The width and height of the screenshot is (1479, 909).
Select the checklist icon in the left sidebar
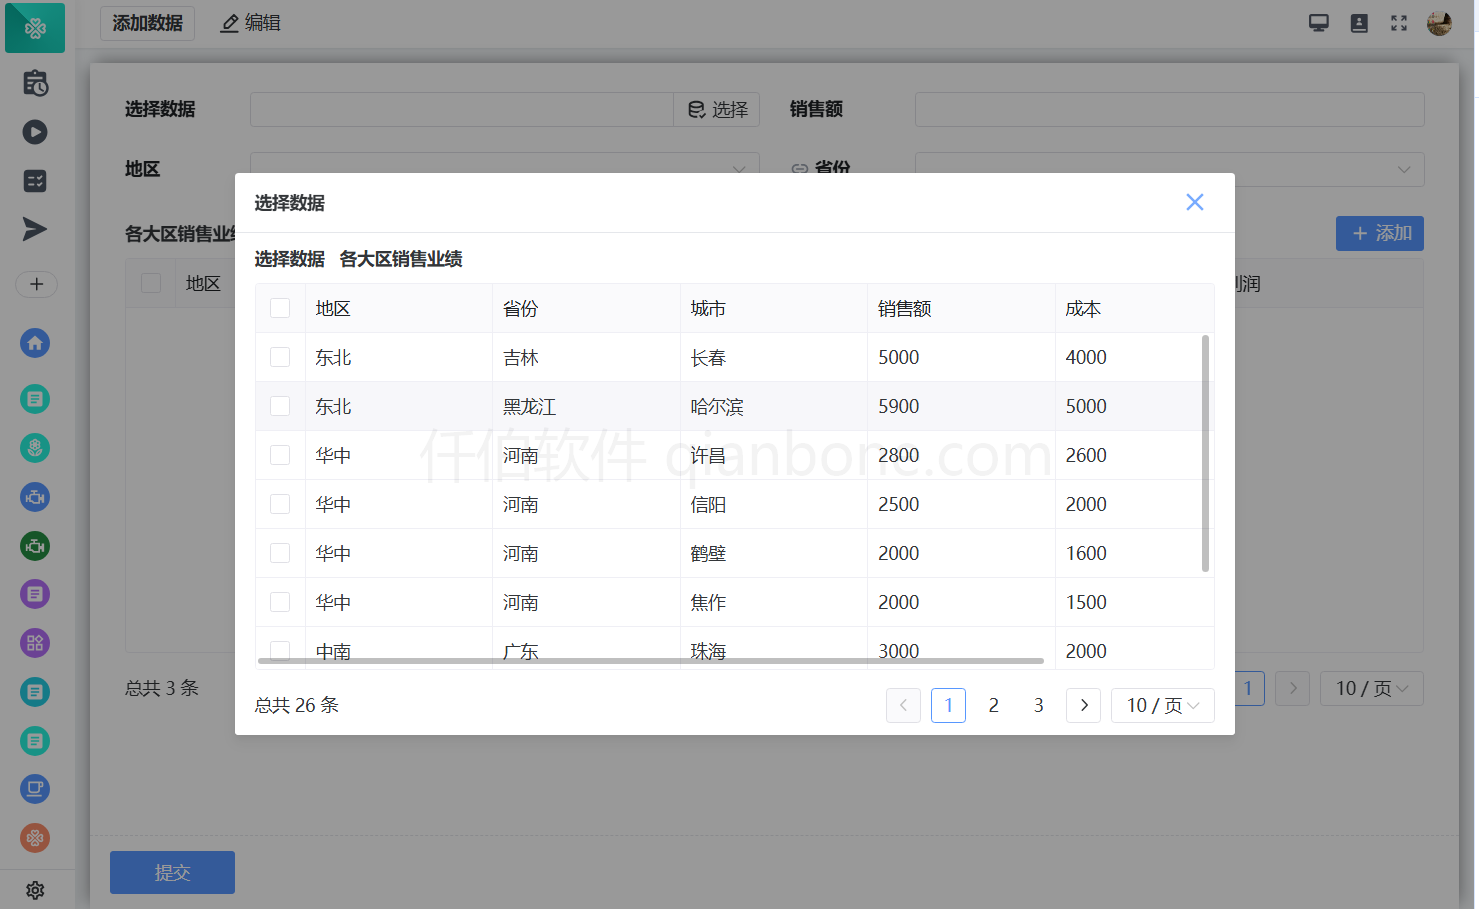click(x=35, y=181)
